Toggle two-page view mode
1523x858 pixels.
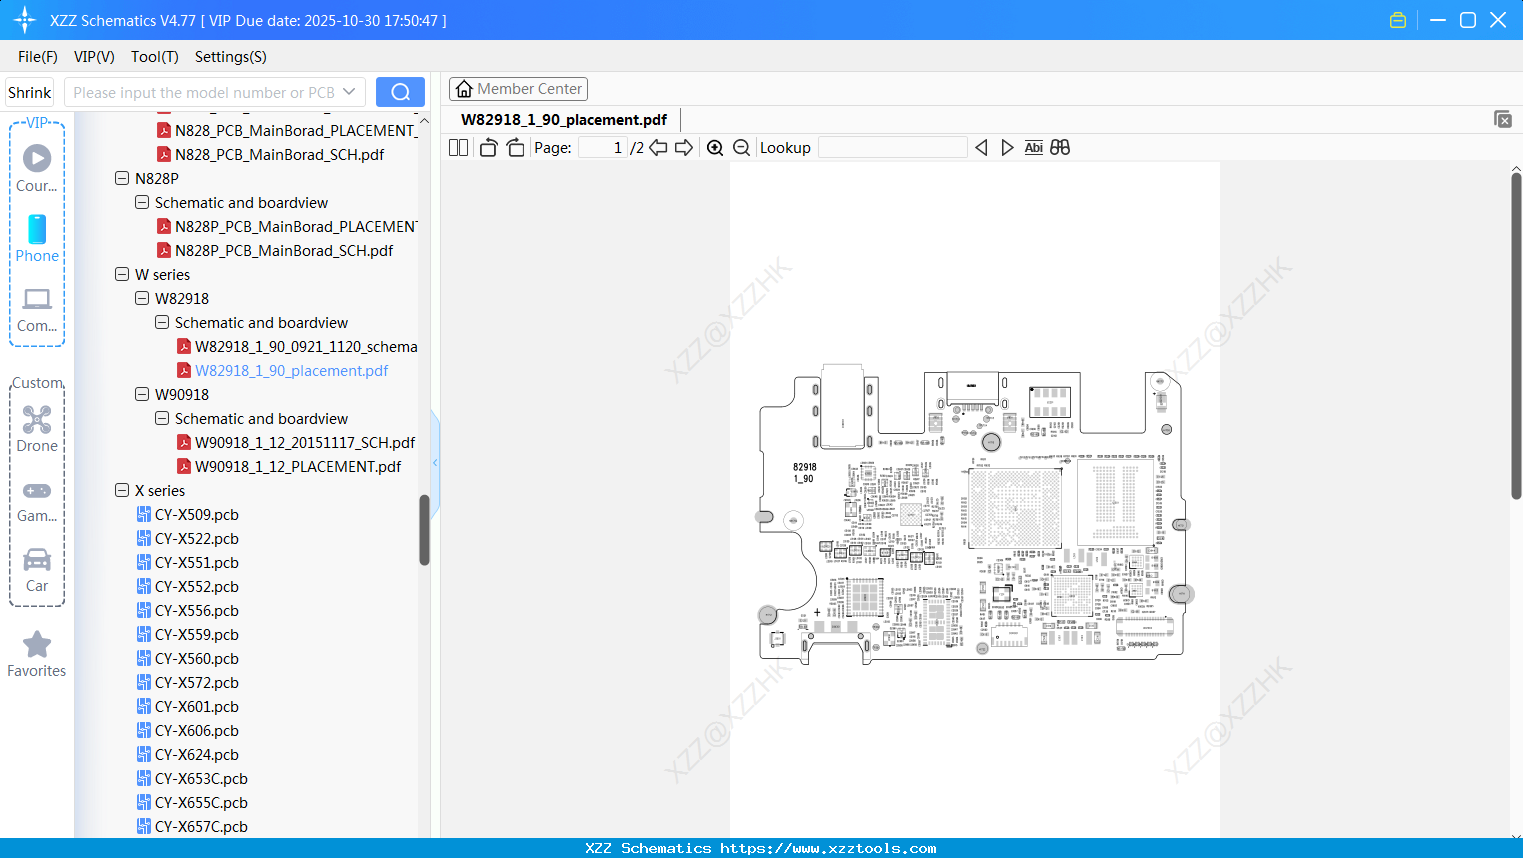(x=457, y=146)
